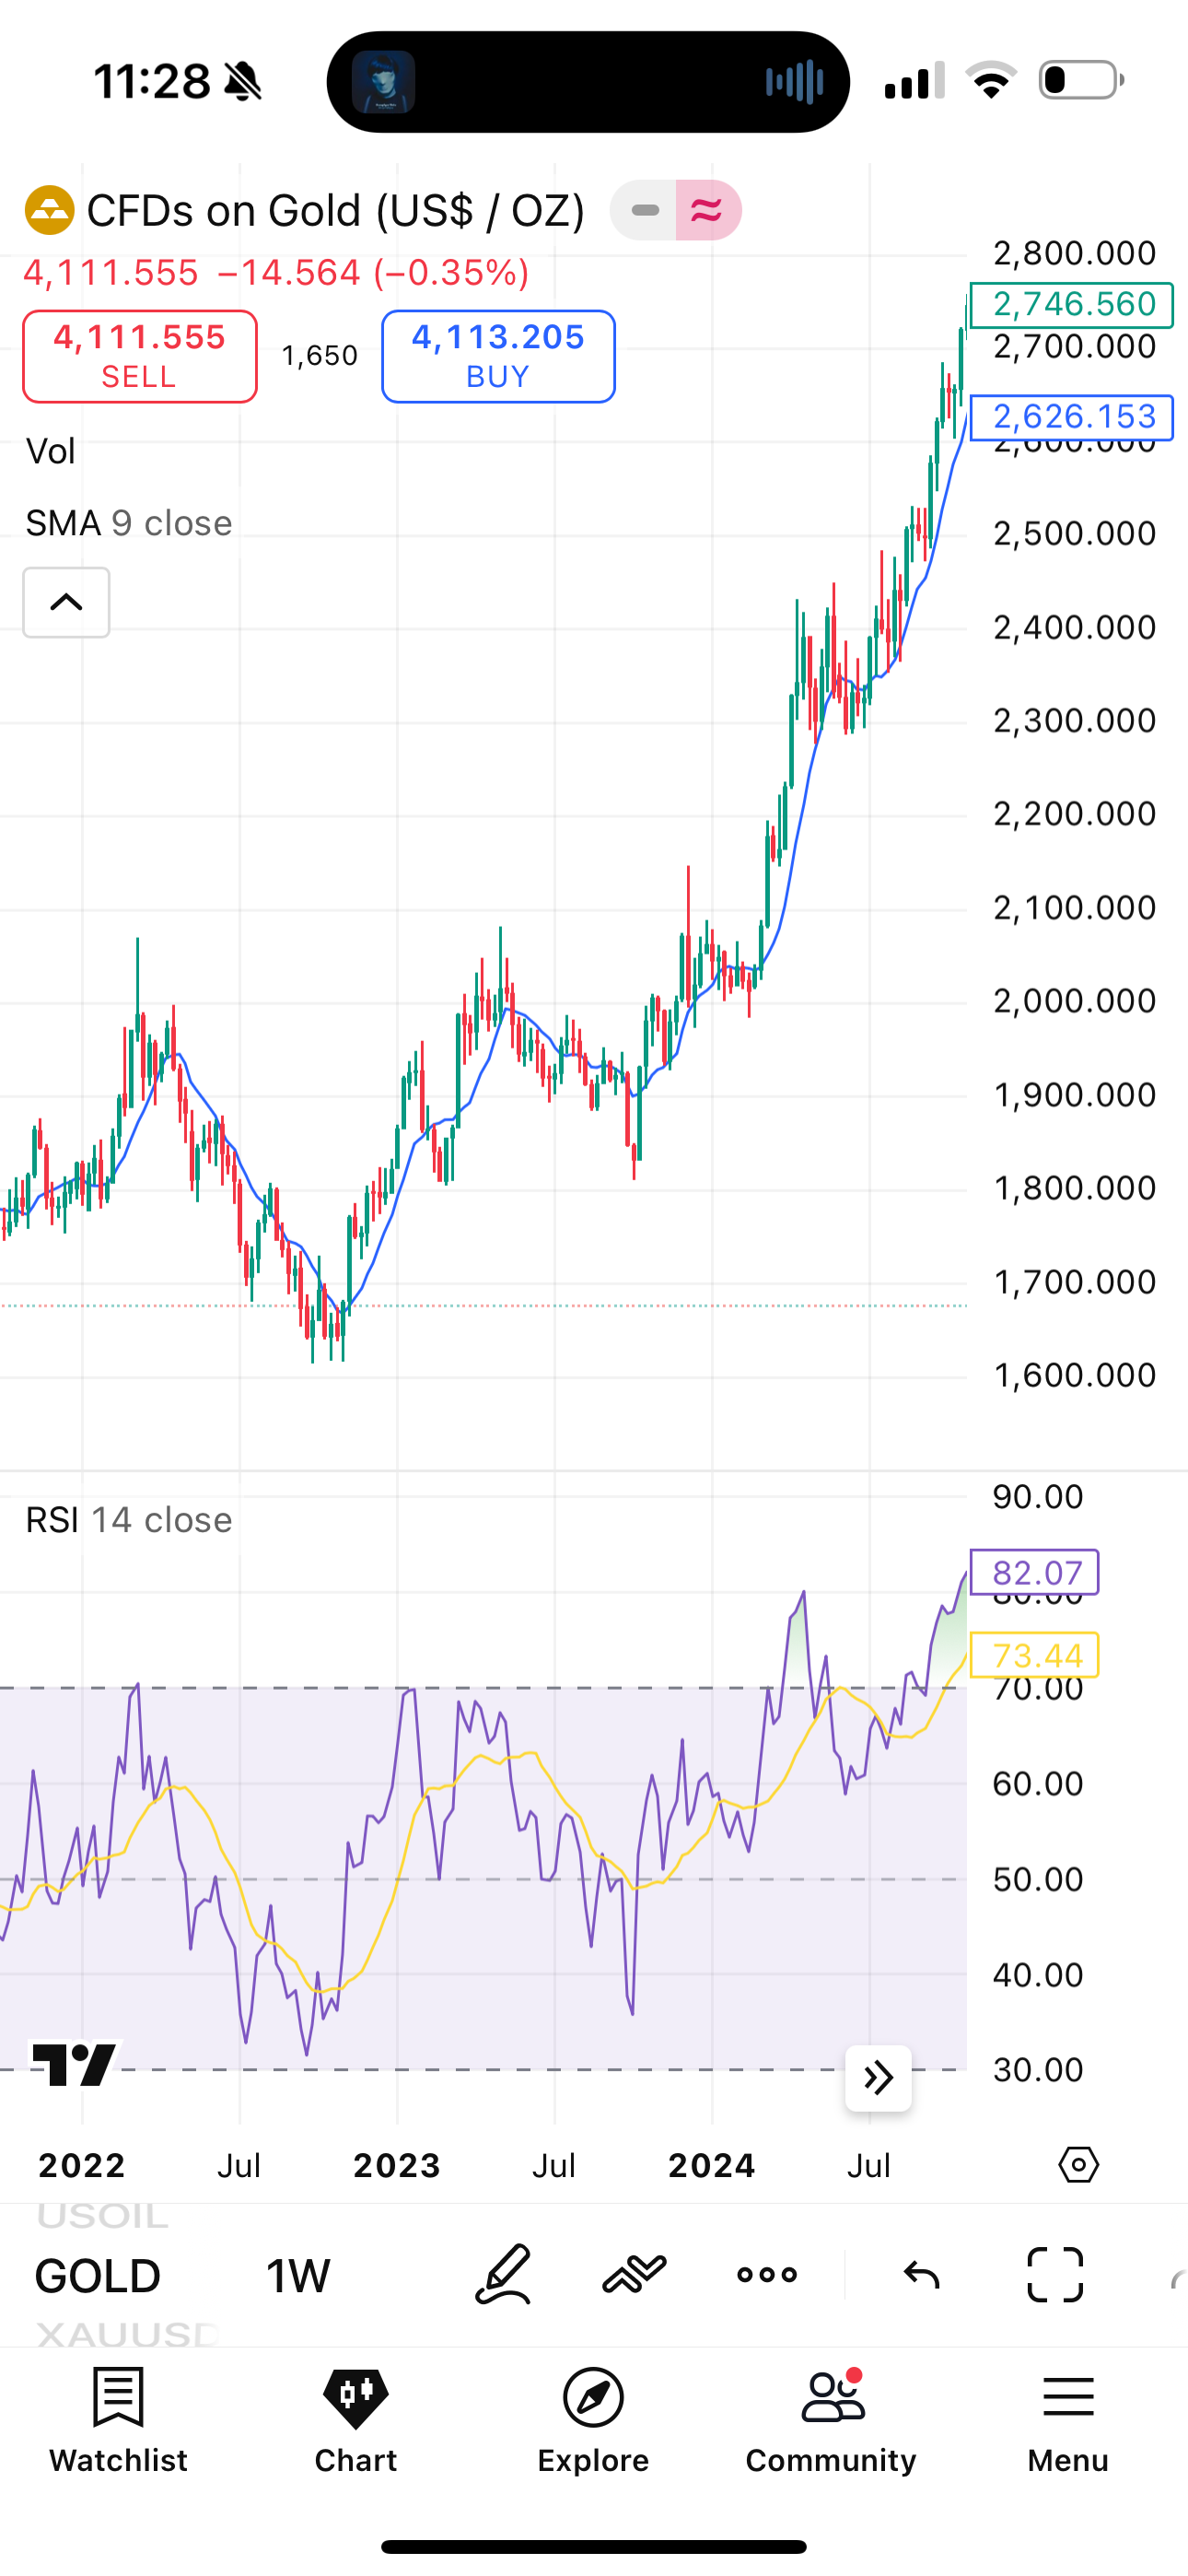
Task: Open chart settings hexagon icon
Action: (x=1078, y=2165)
